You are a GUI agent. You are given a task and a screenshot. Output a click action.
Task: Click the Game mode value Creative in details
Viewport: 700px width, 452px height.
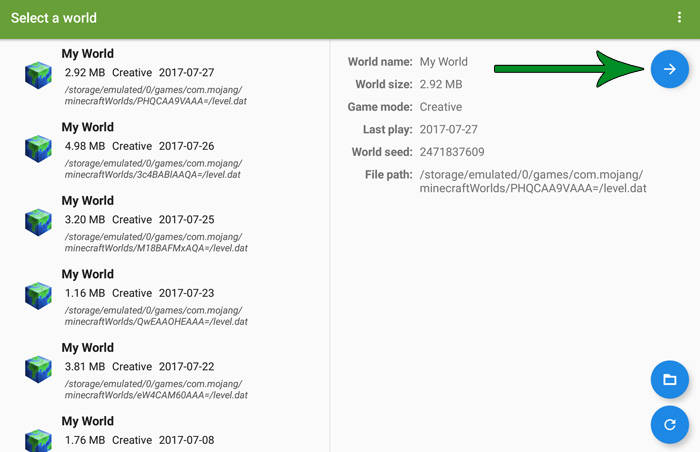441,107
